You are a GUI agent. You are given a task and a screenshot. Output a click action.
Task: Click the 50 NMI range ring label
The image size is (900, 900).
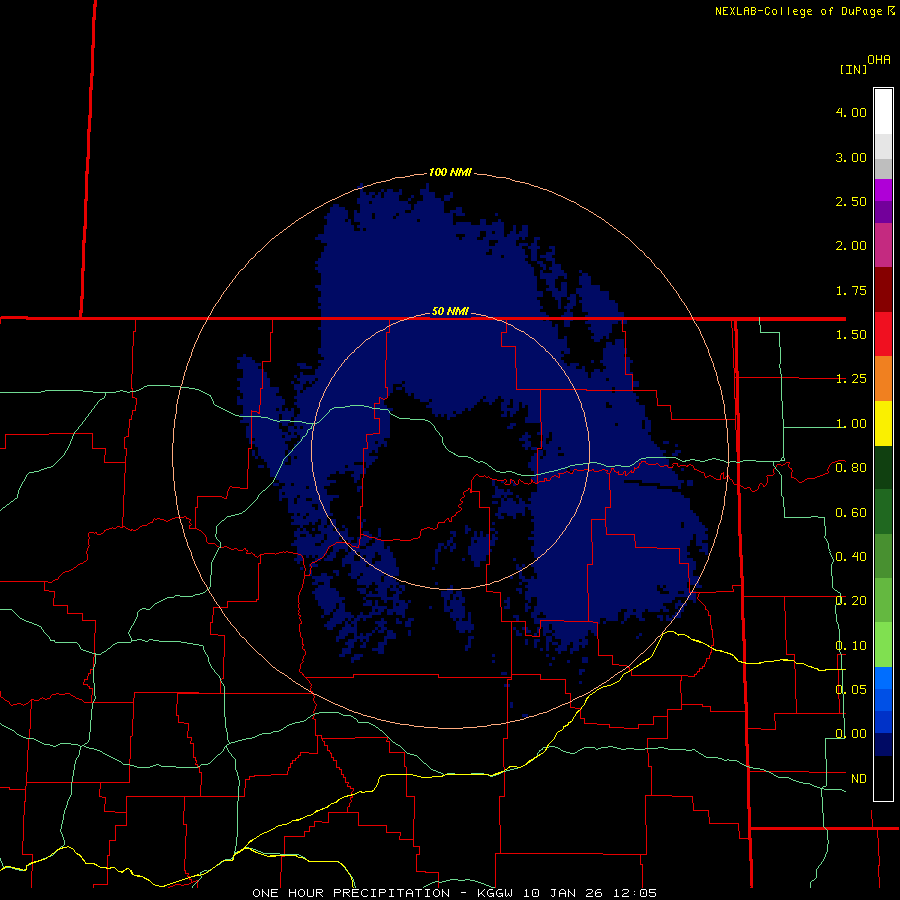(x=450, y=311)
